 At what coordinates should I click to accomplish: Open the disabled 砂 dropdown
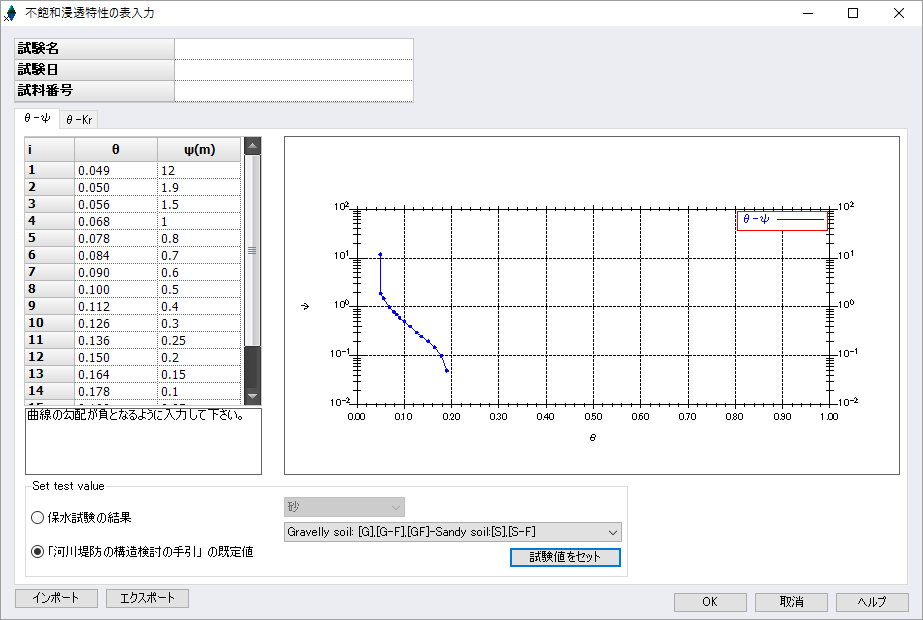coord(344,507)
